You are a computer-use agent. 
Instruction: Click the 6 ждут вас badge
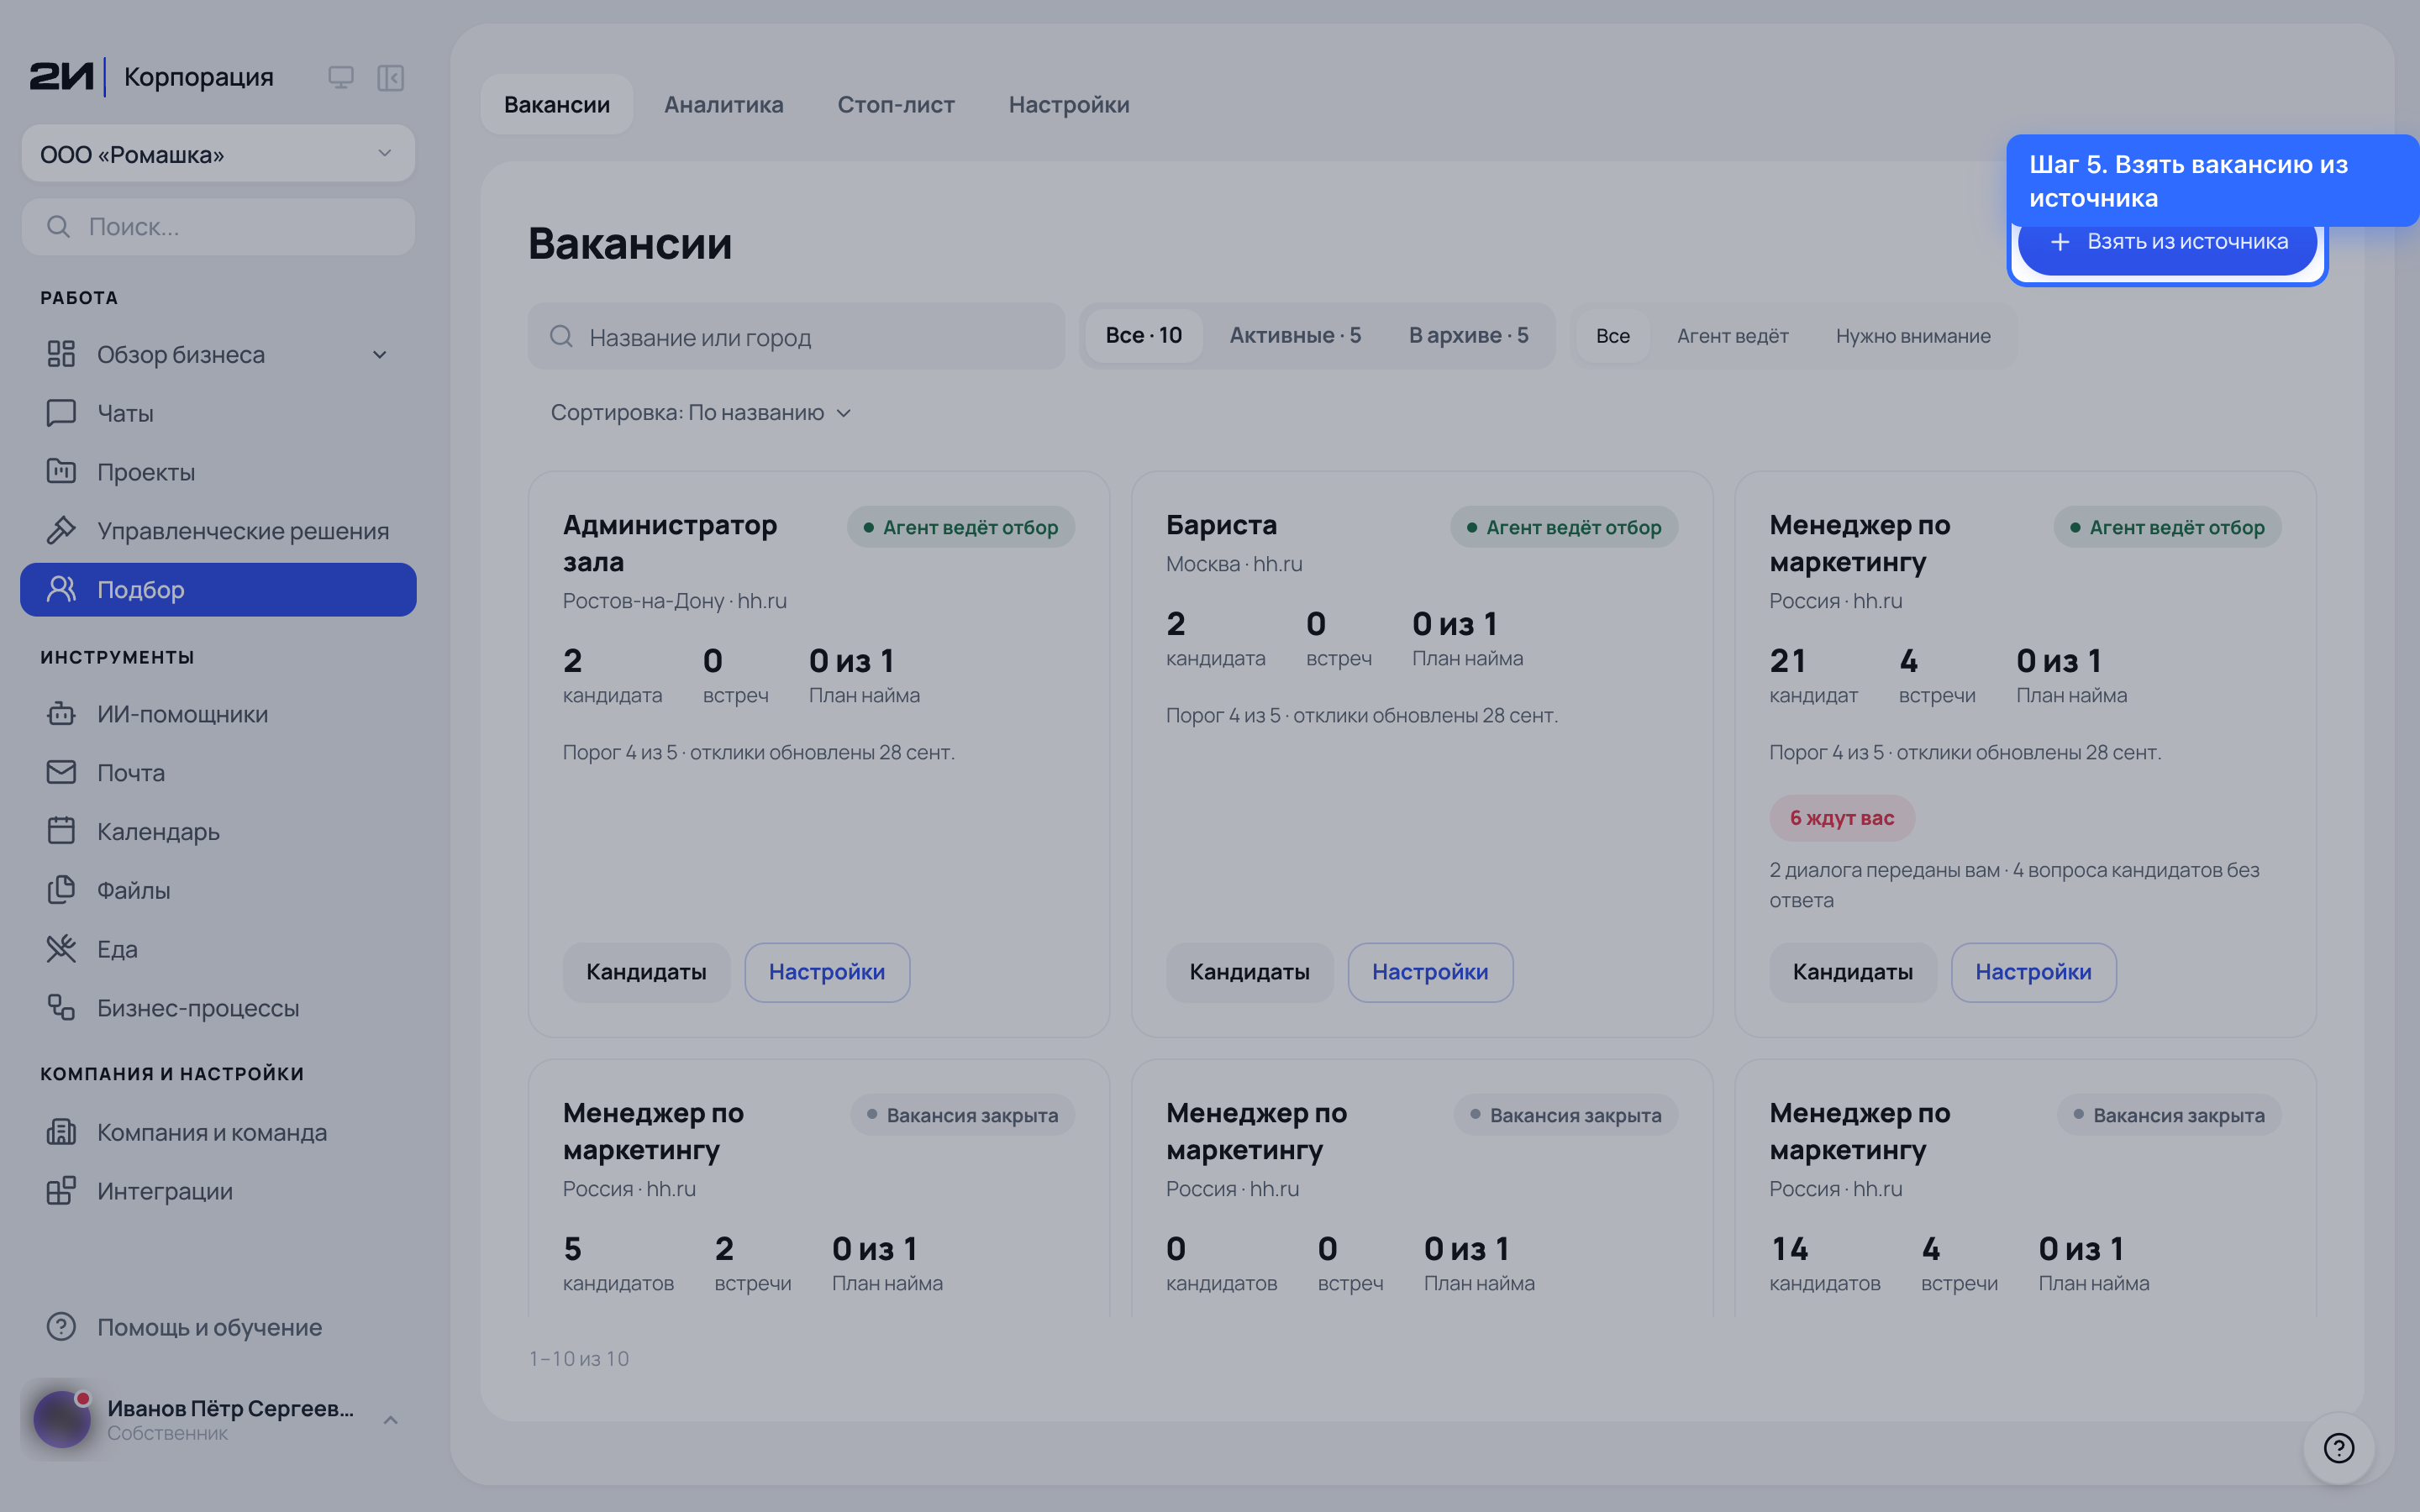(1842, 818)
